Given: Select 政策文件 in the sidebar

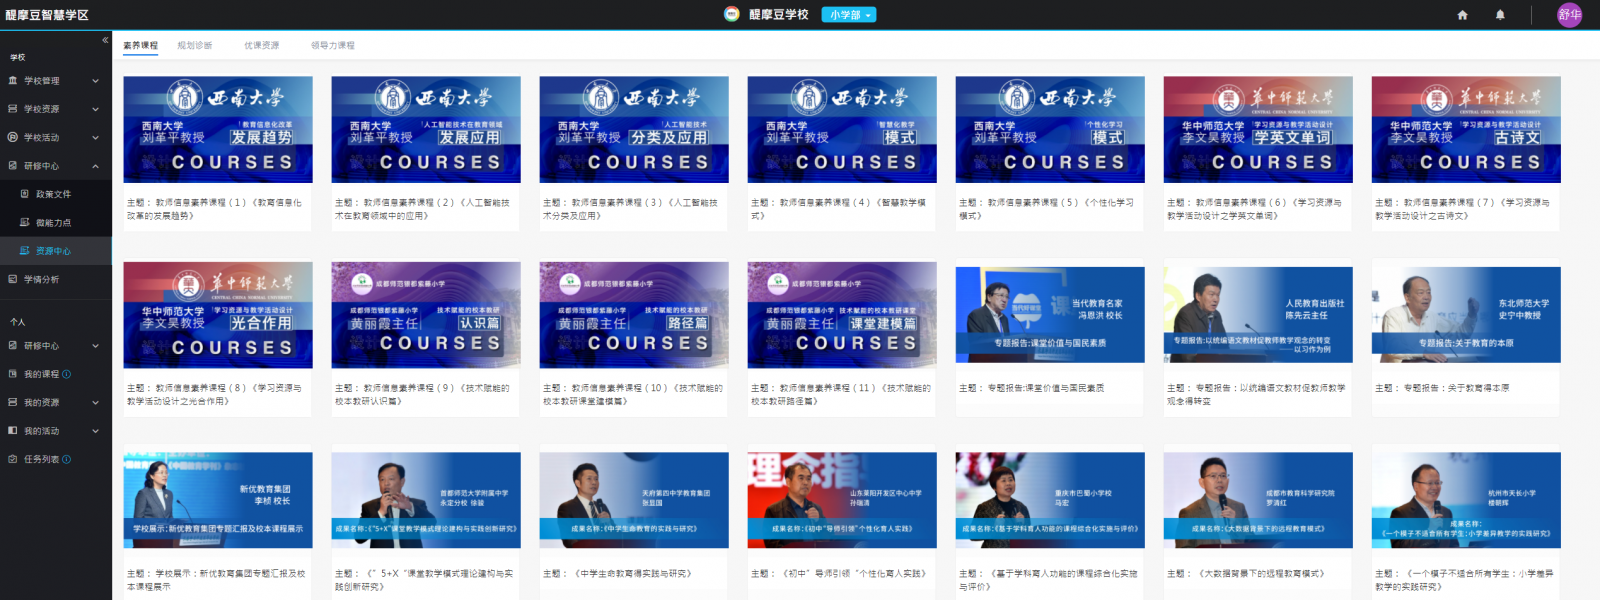Looking at the screenshot, I should tap(53, 194).
